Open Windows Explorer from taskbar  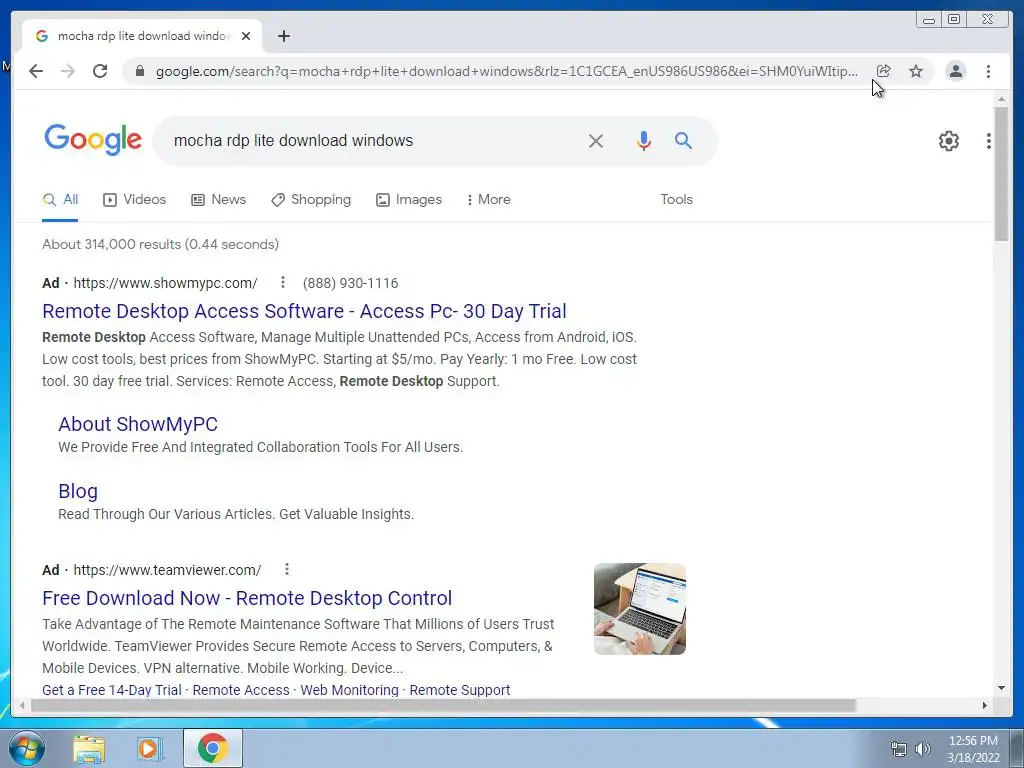[x=89, y=748]
